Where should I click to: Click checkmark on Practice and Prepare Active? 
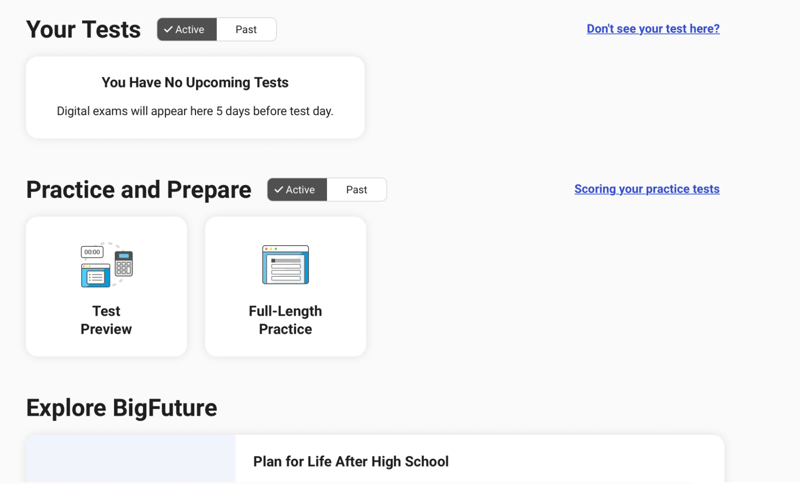tap(279, 190)
